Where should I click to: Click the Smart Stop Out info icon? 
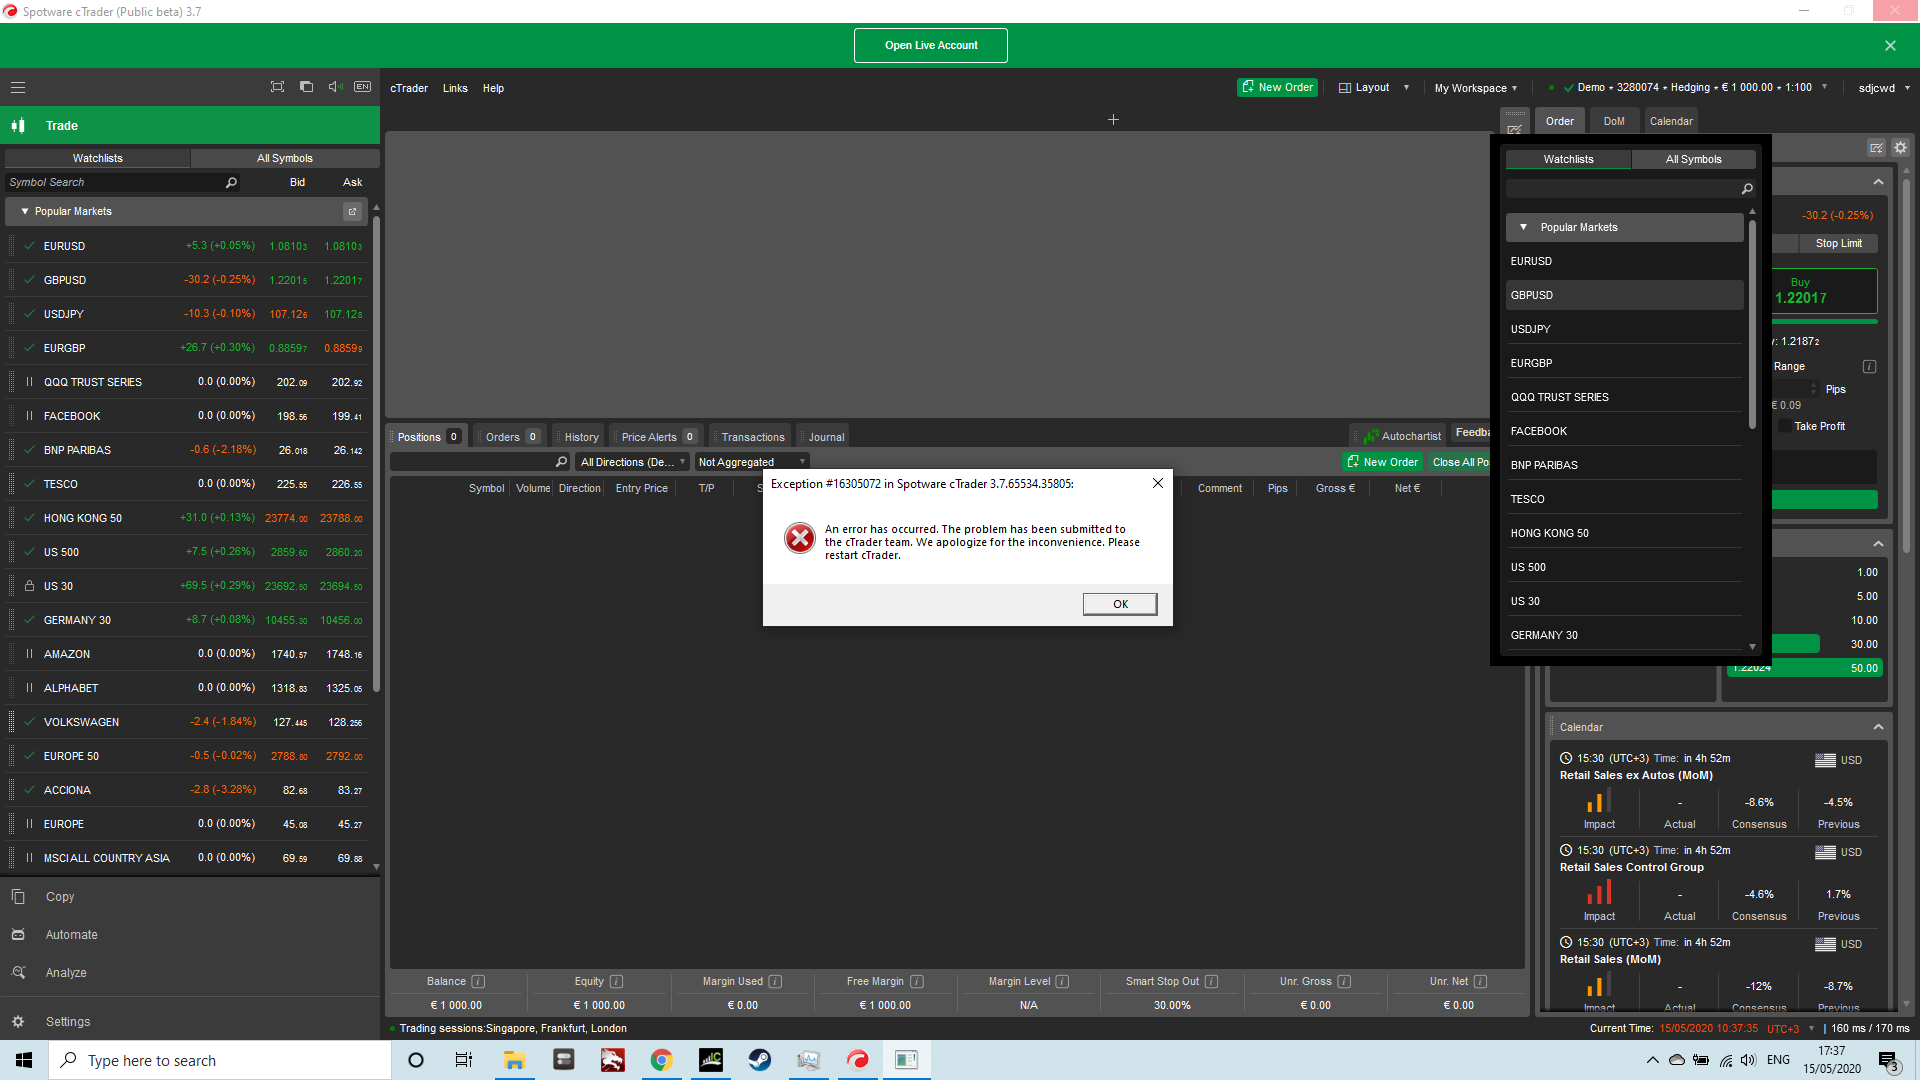coord(1211,982)
